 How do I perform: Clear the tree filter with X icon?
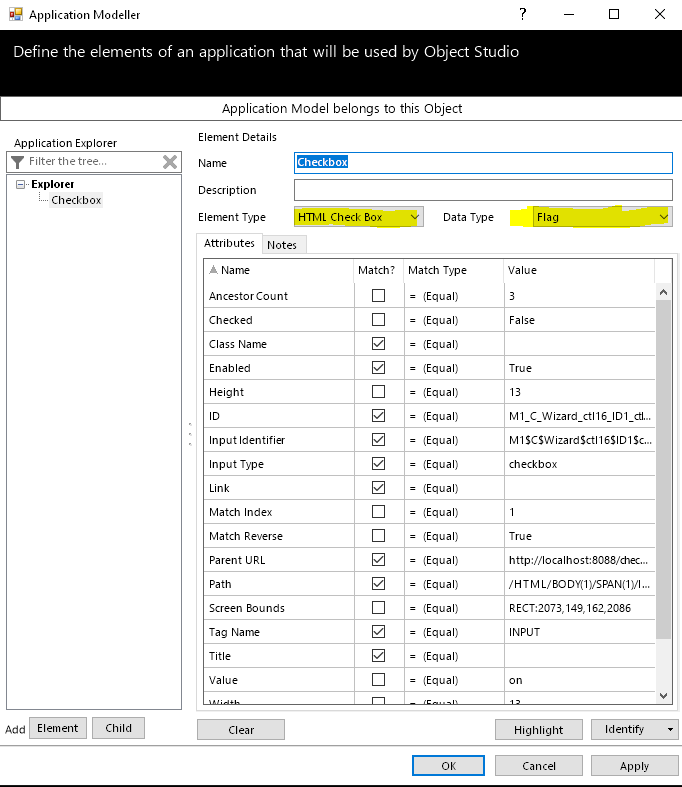click(170, 162)
